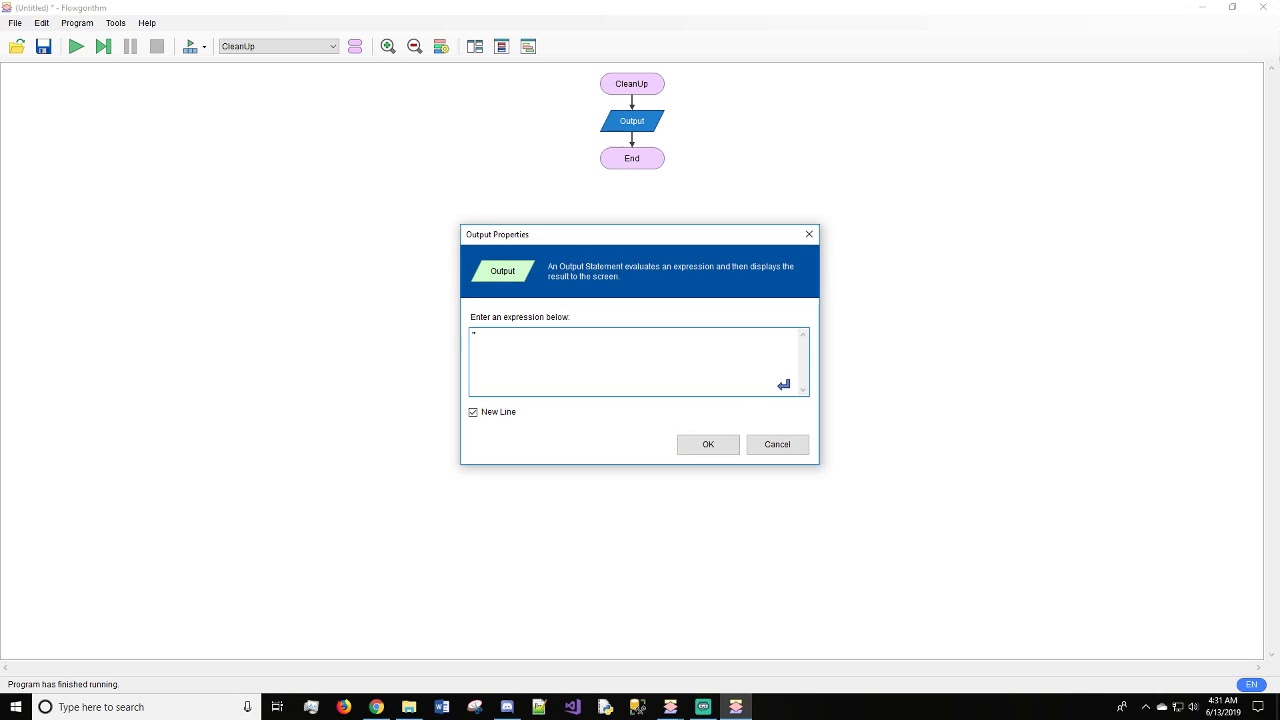1280x720 pixels.
Task: Open the source code viewer icon
Action: coord(502,46)
